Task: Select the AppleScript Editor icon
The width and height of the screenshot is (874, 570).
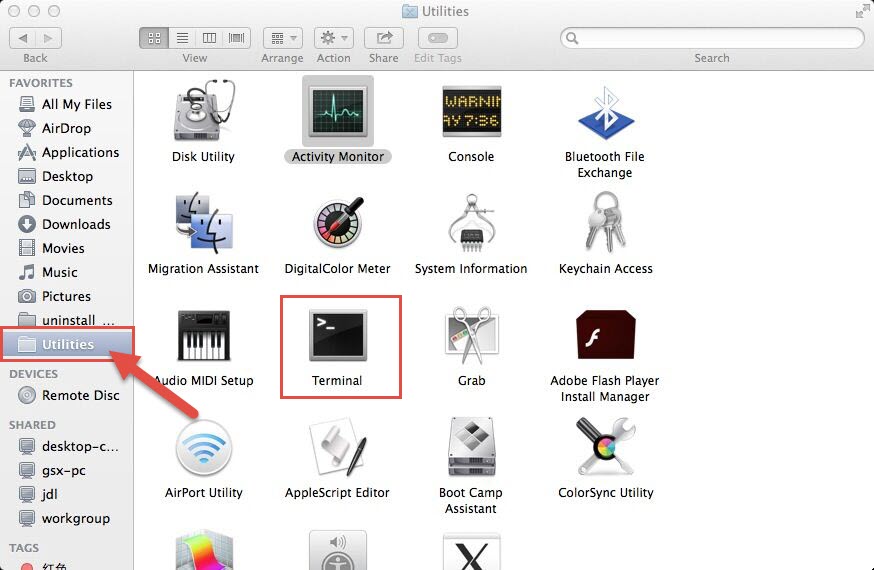Action: coord(338,447)
